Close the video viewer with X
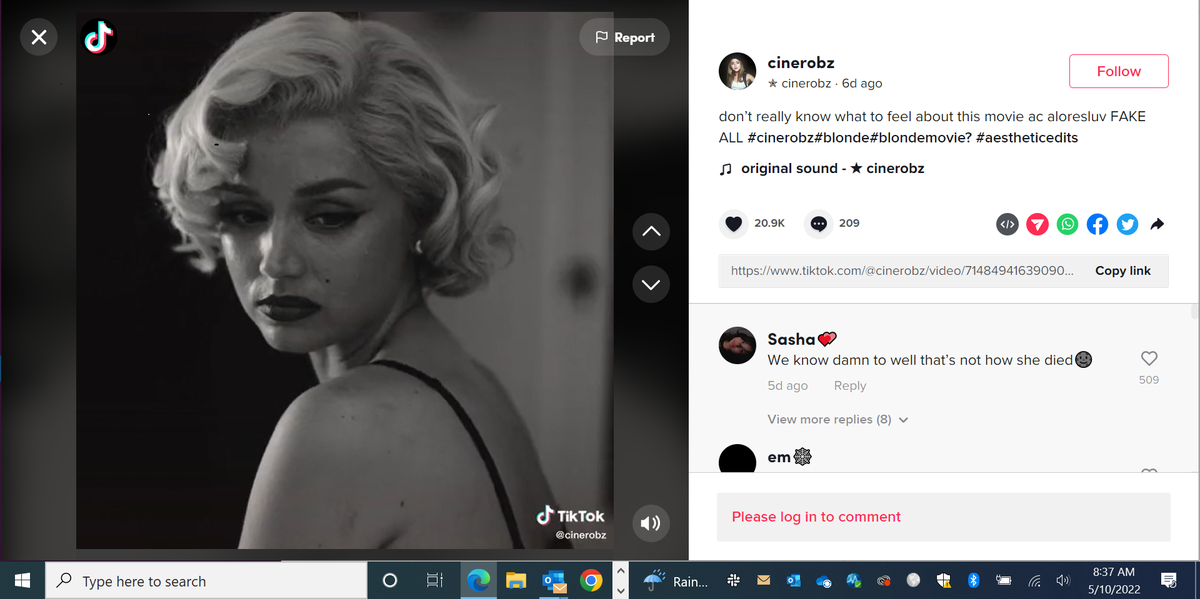The image size is (1200, 599). [39, 38]
